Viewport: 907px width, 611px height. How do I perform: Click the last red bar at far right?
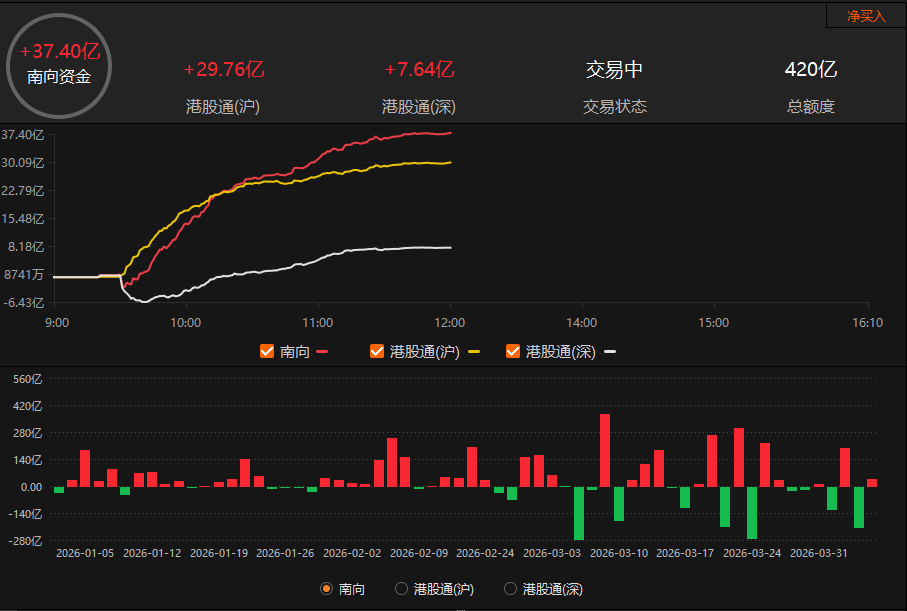[x=872, y=483]
